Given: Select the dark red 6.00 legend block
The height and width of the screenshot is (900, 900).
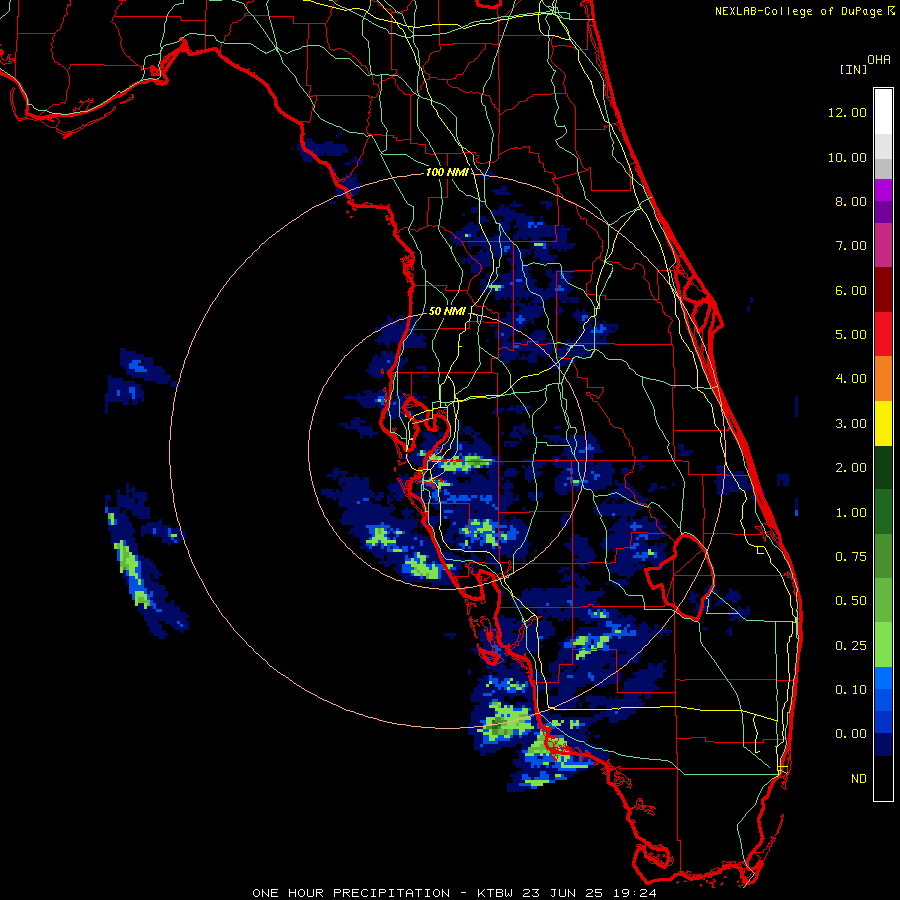Looking at the screenshot, I should (x=883, y=290).
